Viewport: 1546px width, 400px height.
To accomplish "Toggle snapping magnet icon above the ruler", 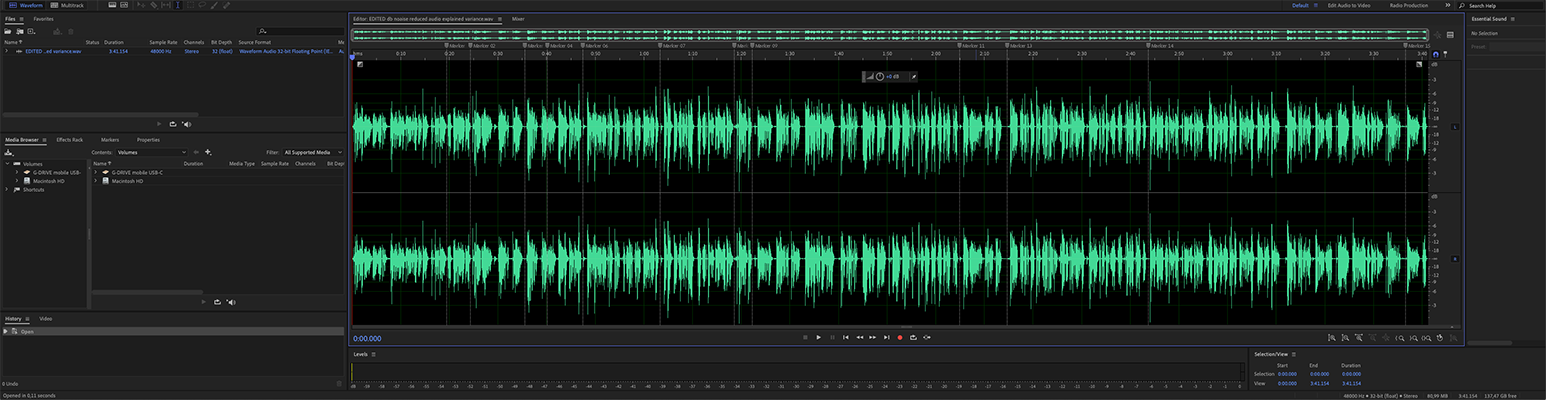I will click(x=1436, y=55).
